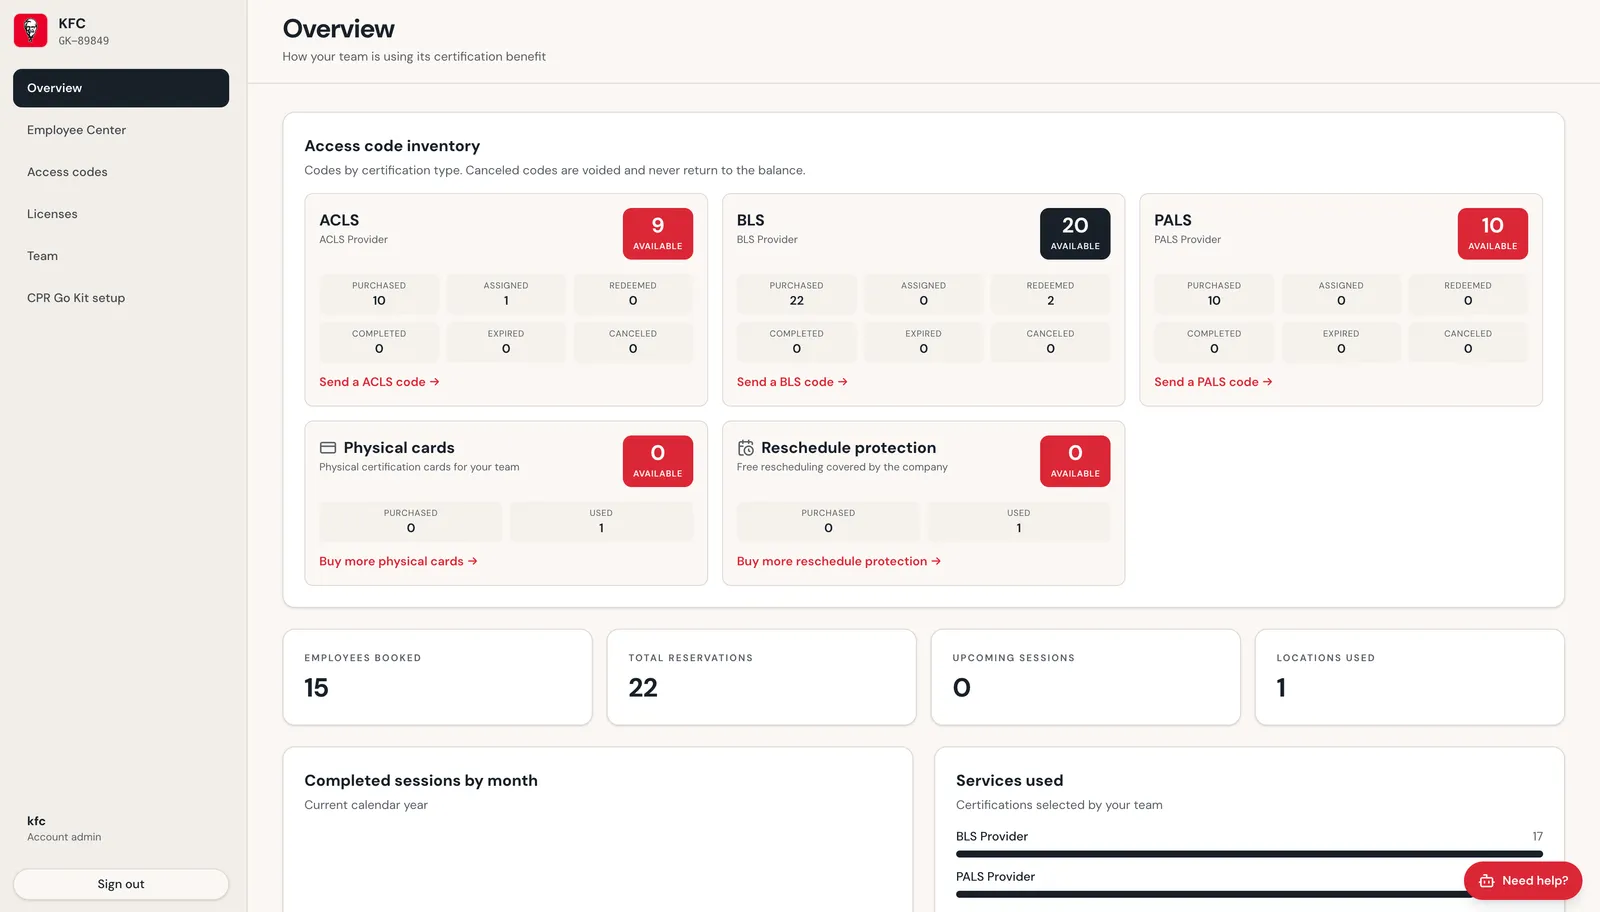Viewport: 1600px width, 912px height.
Task: Click the Completed sessions by month heading
Action: pos(421,781)
